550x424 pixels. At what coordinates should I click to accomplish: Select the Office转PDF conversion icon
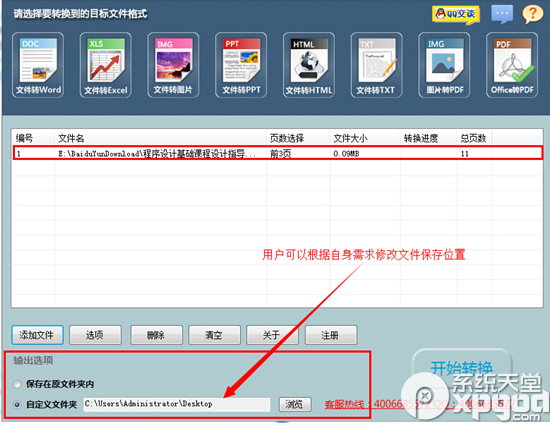tap(512, 65)
